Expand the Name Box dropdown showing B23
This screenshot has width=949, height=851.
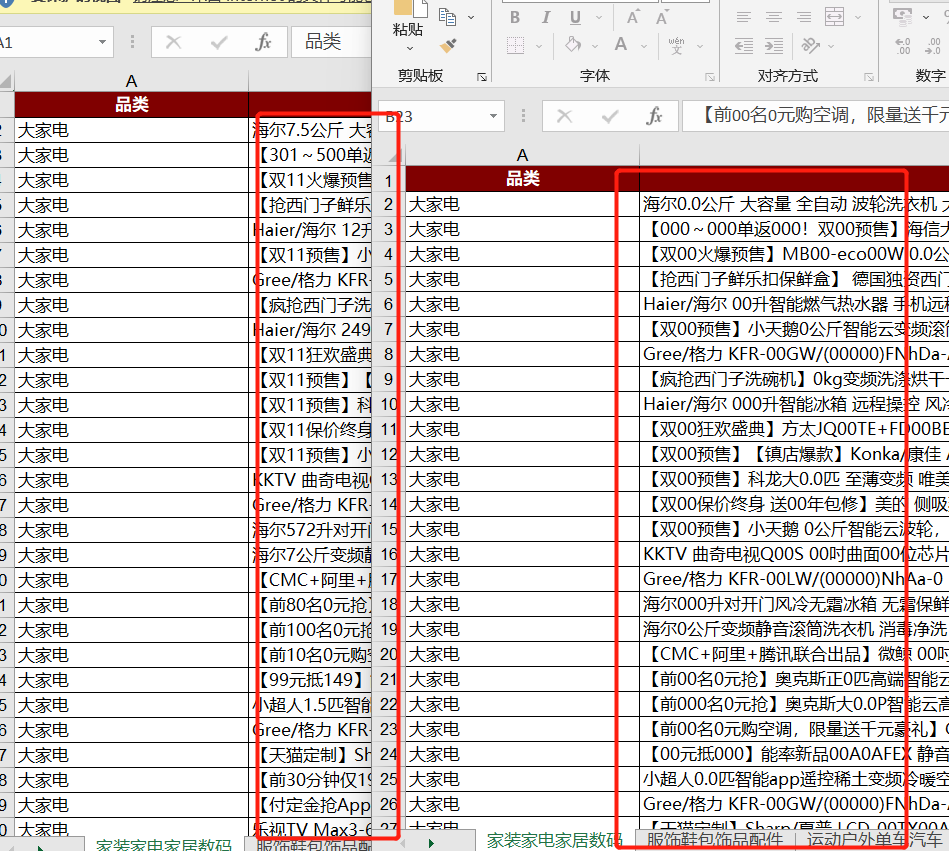point(494,116)
